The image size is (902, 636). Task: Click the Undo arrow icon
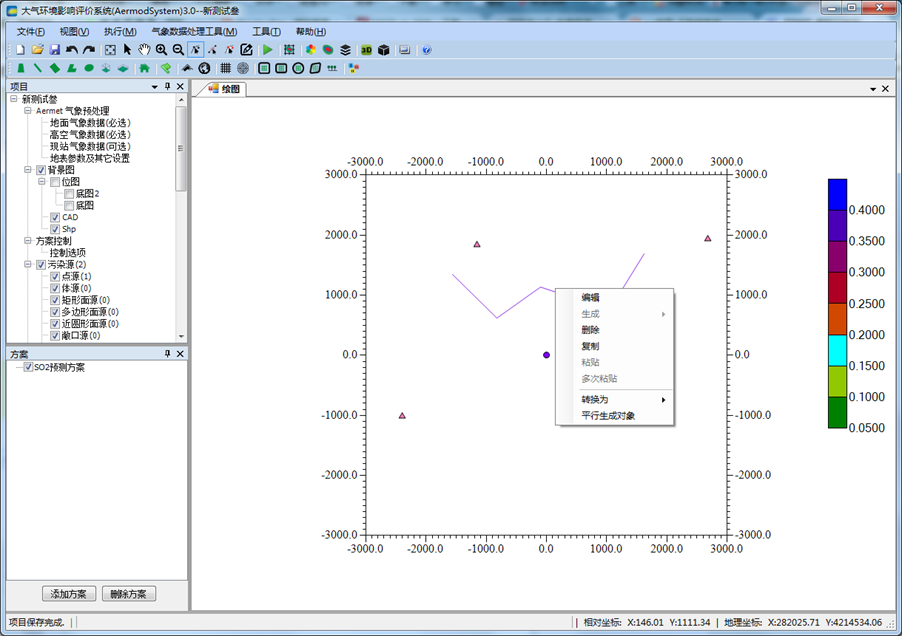point(72,49)
